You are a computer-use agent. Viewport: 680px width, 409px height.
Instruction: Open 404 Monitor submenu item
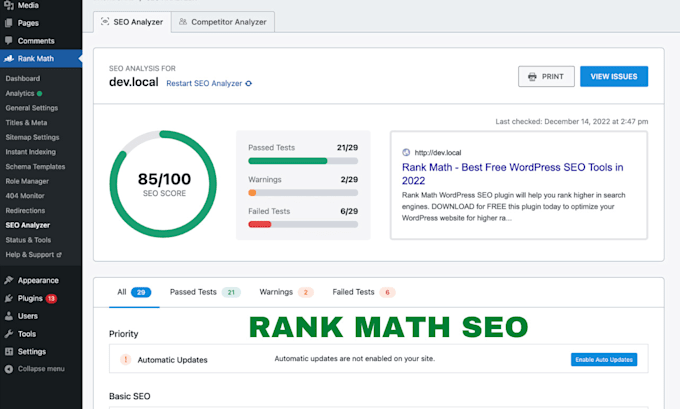pyautogui.click(x=25, y=196)
